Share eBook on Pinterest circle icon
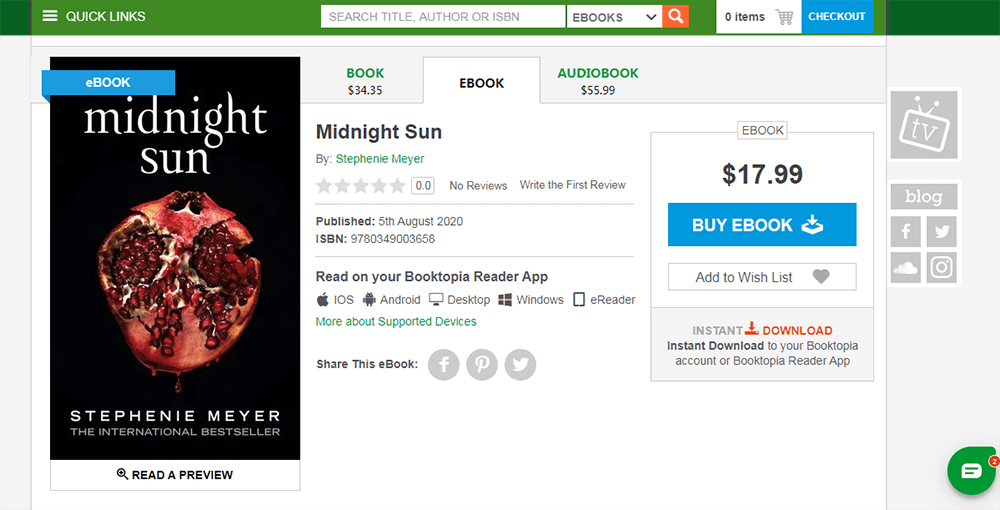 pyautogui.click(x=482, y=364)
